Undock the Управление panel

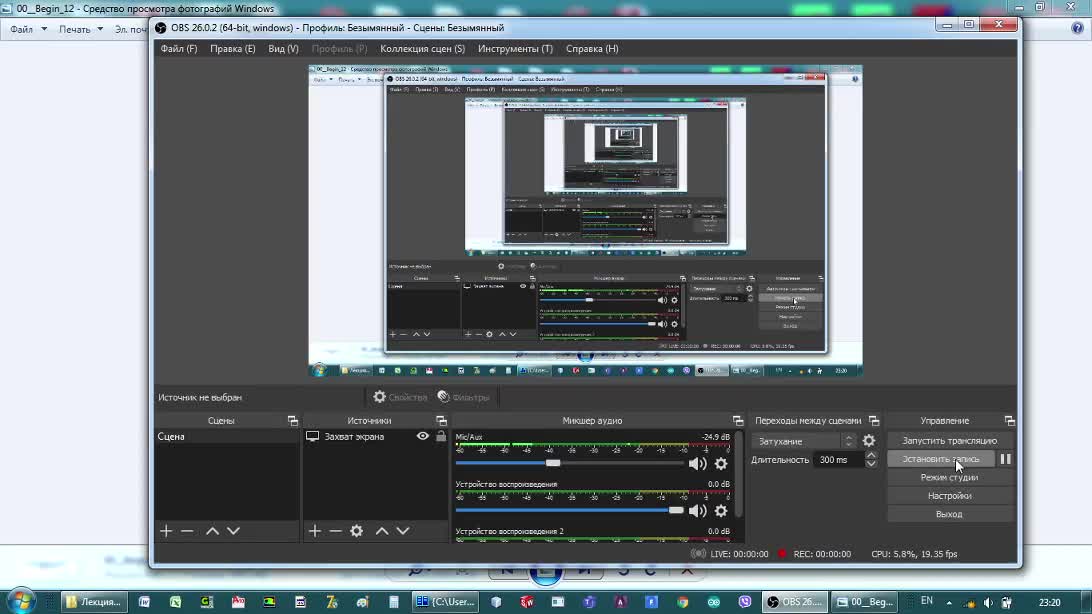[1009, 420]
